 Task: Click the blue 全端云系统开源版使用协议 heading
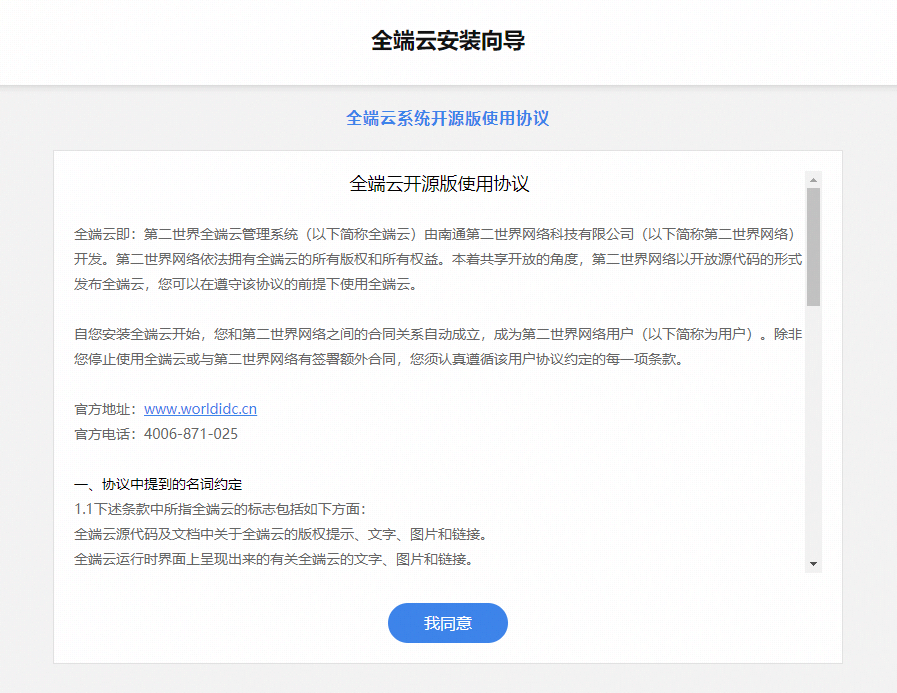tap(447, 118)
